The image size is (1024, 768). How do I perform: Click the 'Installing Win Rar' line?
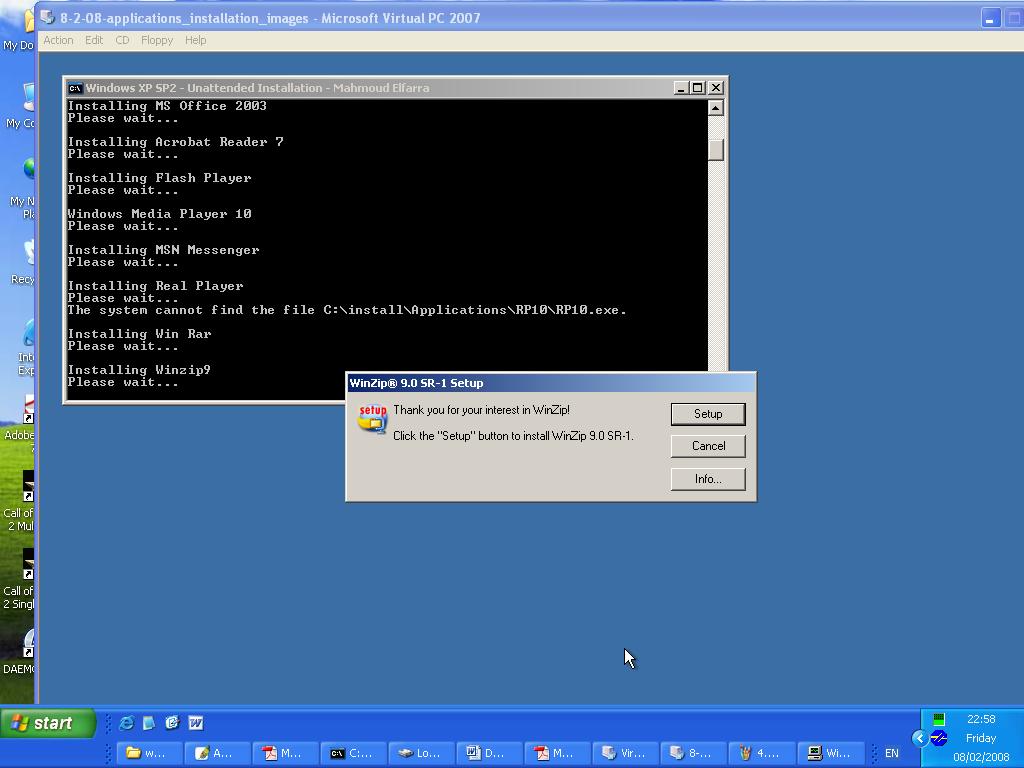[139, 334]
